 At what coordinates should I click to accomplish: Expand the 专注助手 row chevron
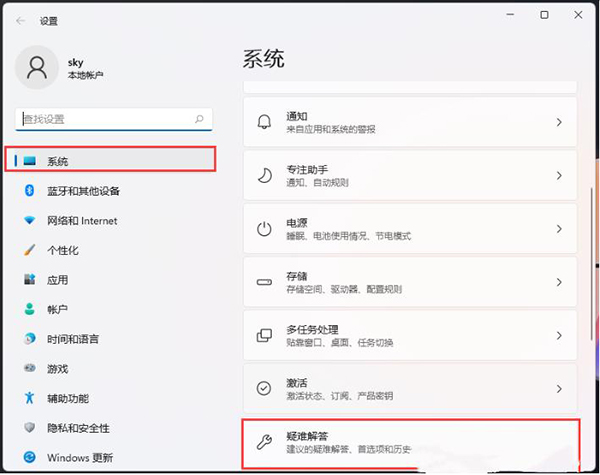pyautogui.click(x=559, y=176)
